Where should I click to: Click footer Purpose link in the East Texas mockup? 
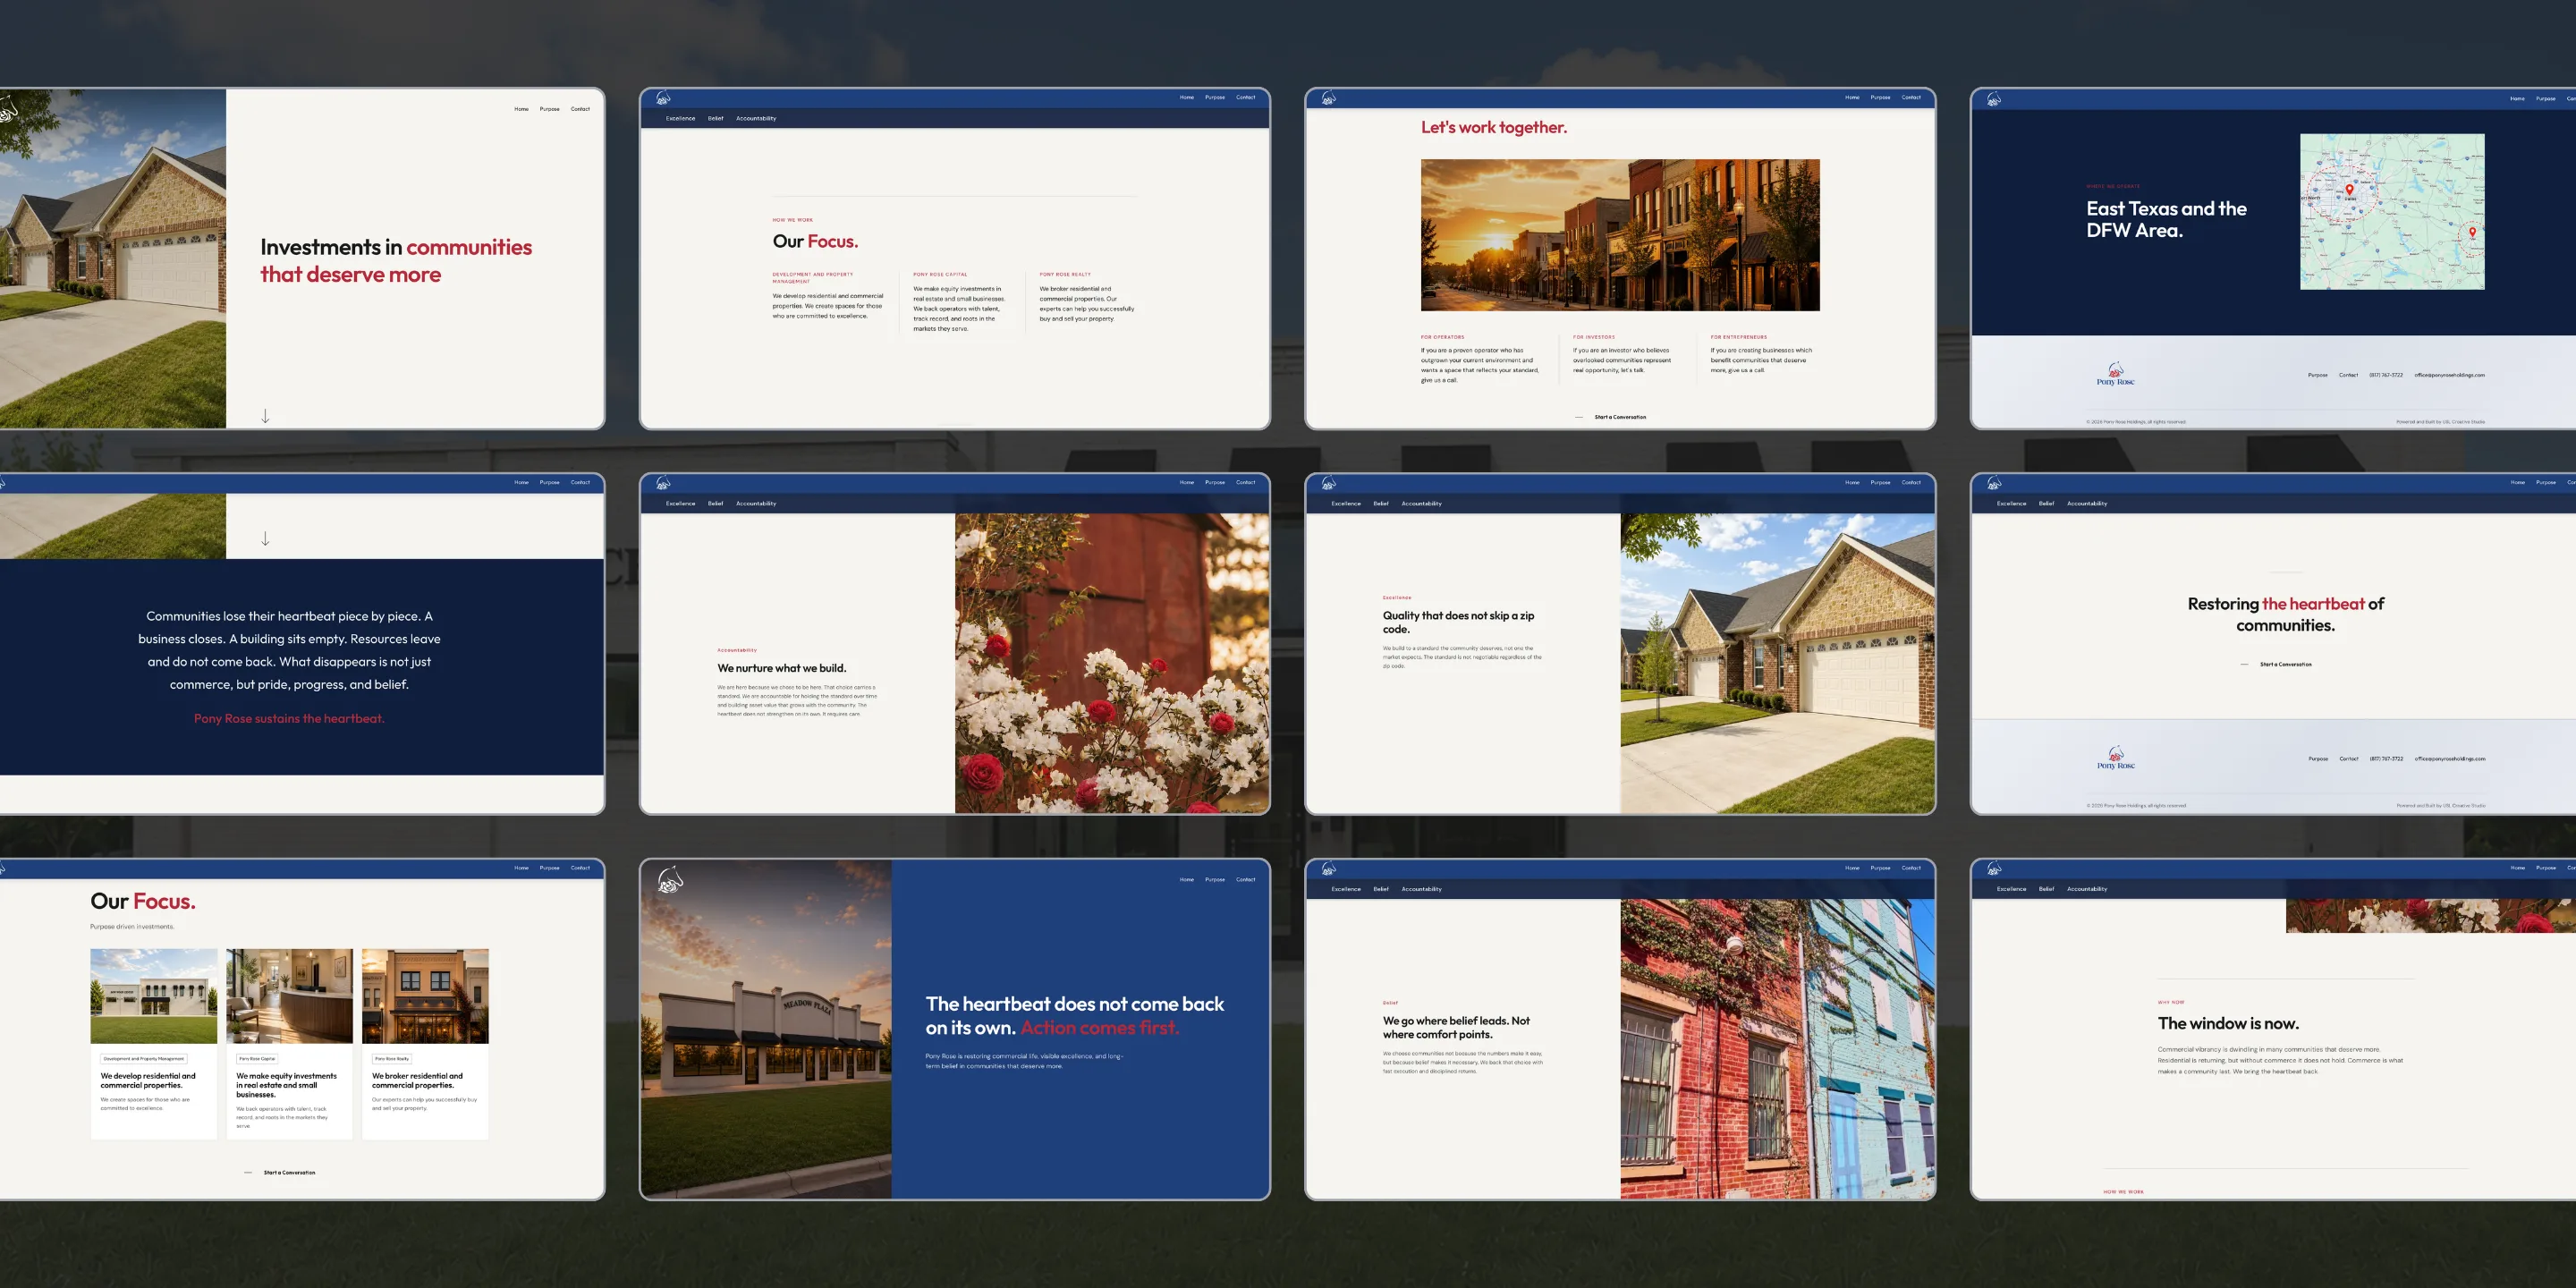2317,375
